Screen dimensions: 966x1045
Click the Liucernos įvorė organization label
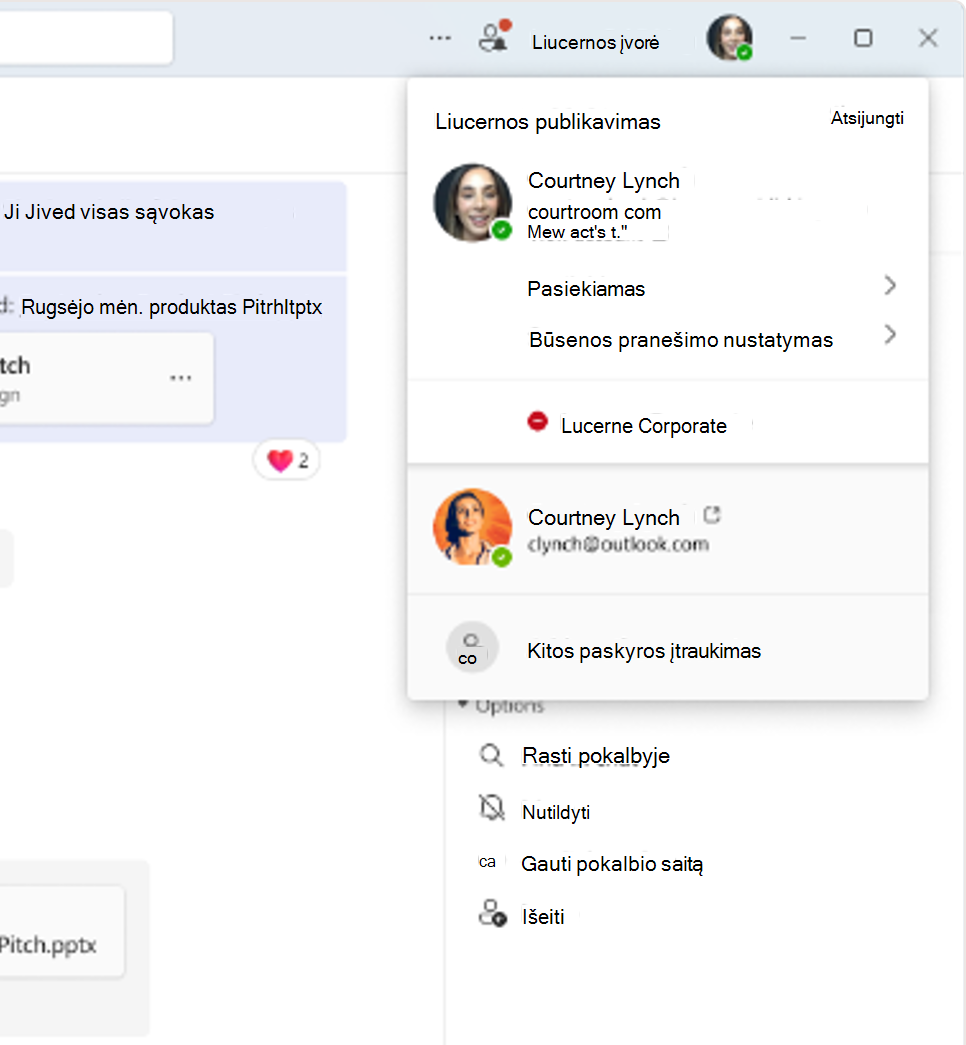click(x=595, y=43)
